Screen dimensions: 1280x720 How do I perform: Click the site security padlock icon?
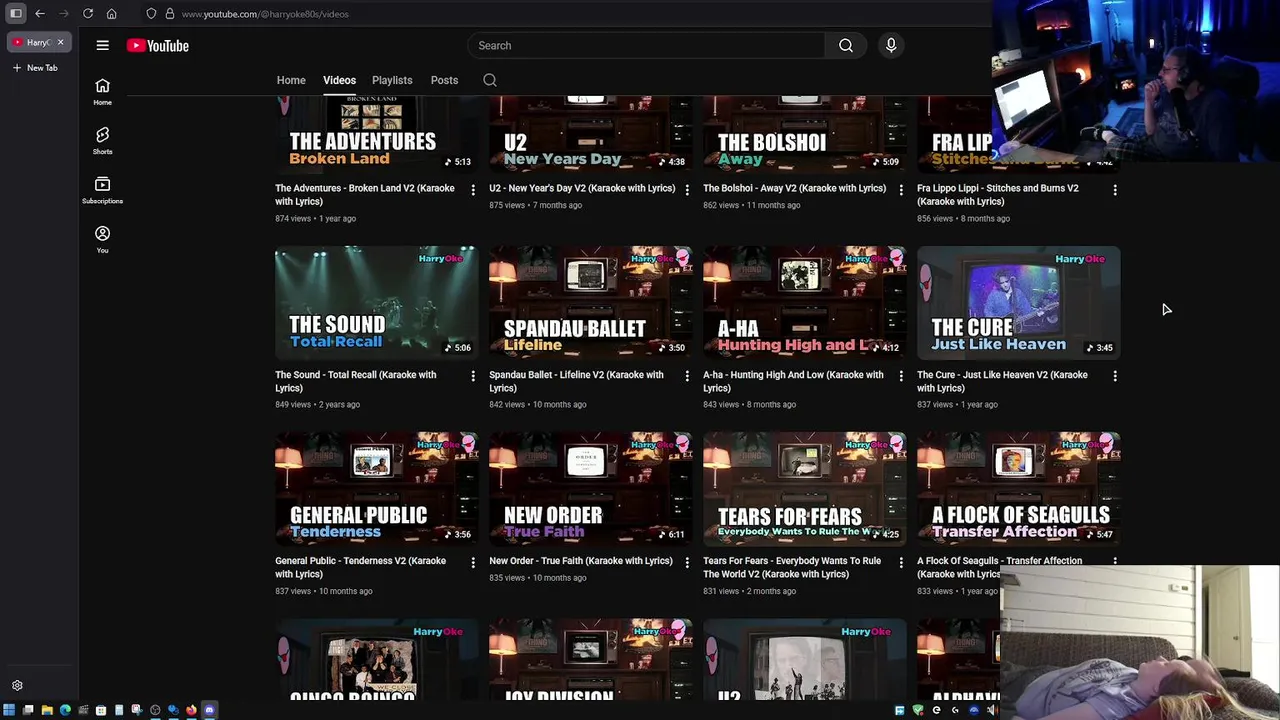[x=169, y=14]
